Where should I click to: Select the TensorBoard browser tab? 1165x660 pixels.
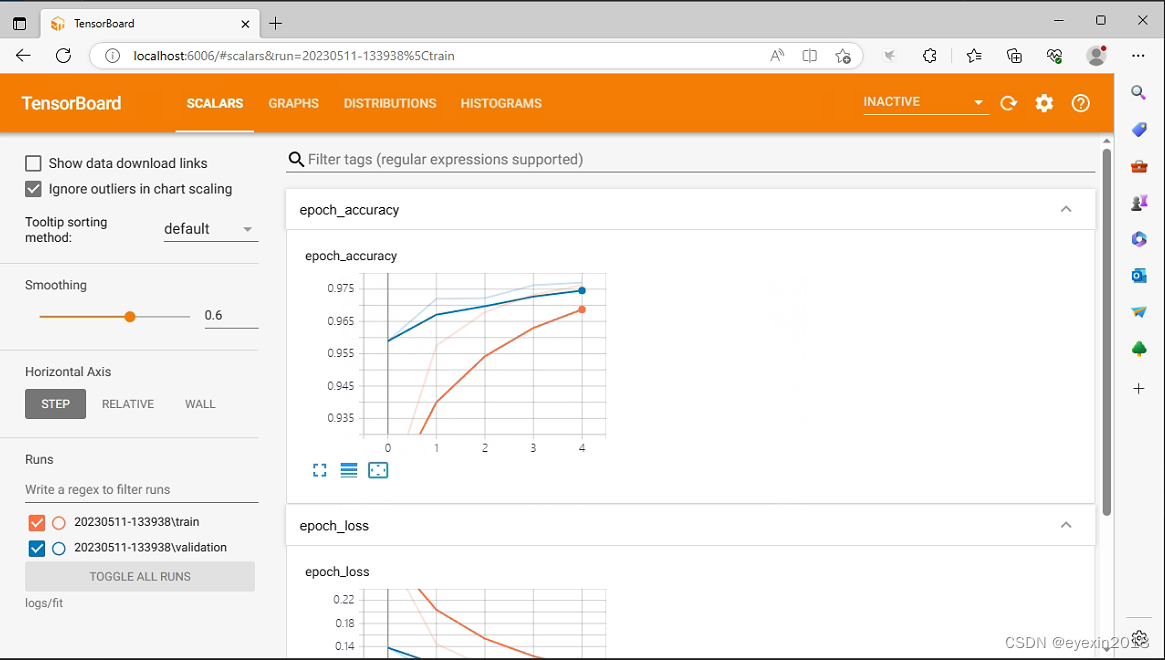(x=149, y=24)
